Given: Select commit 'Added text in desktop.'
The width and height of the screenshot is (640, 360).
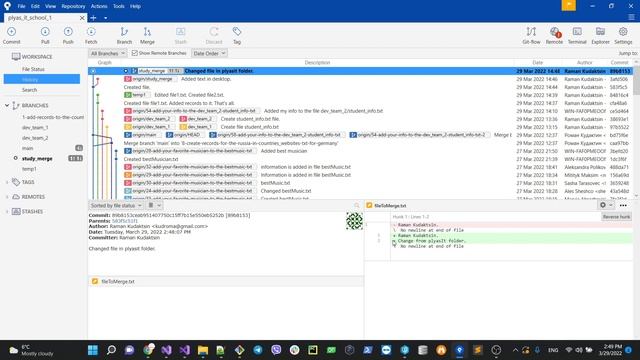Looking at the screenshot, I should coord(206,79).
